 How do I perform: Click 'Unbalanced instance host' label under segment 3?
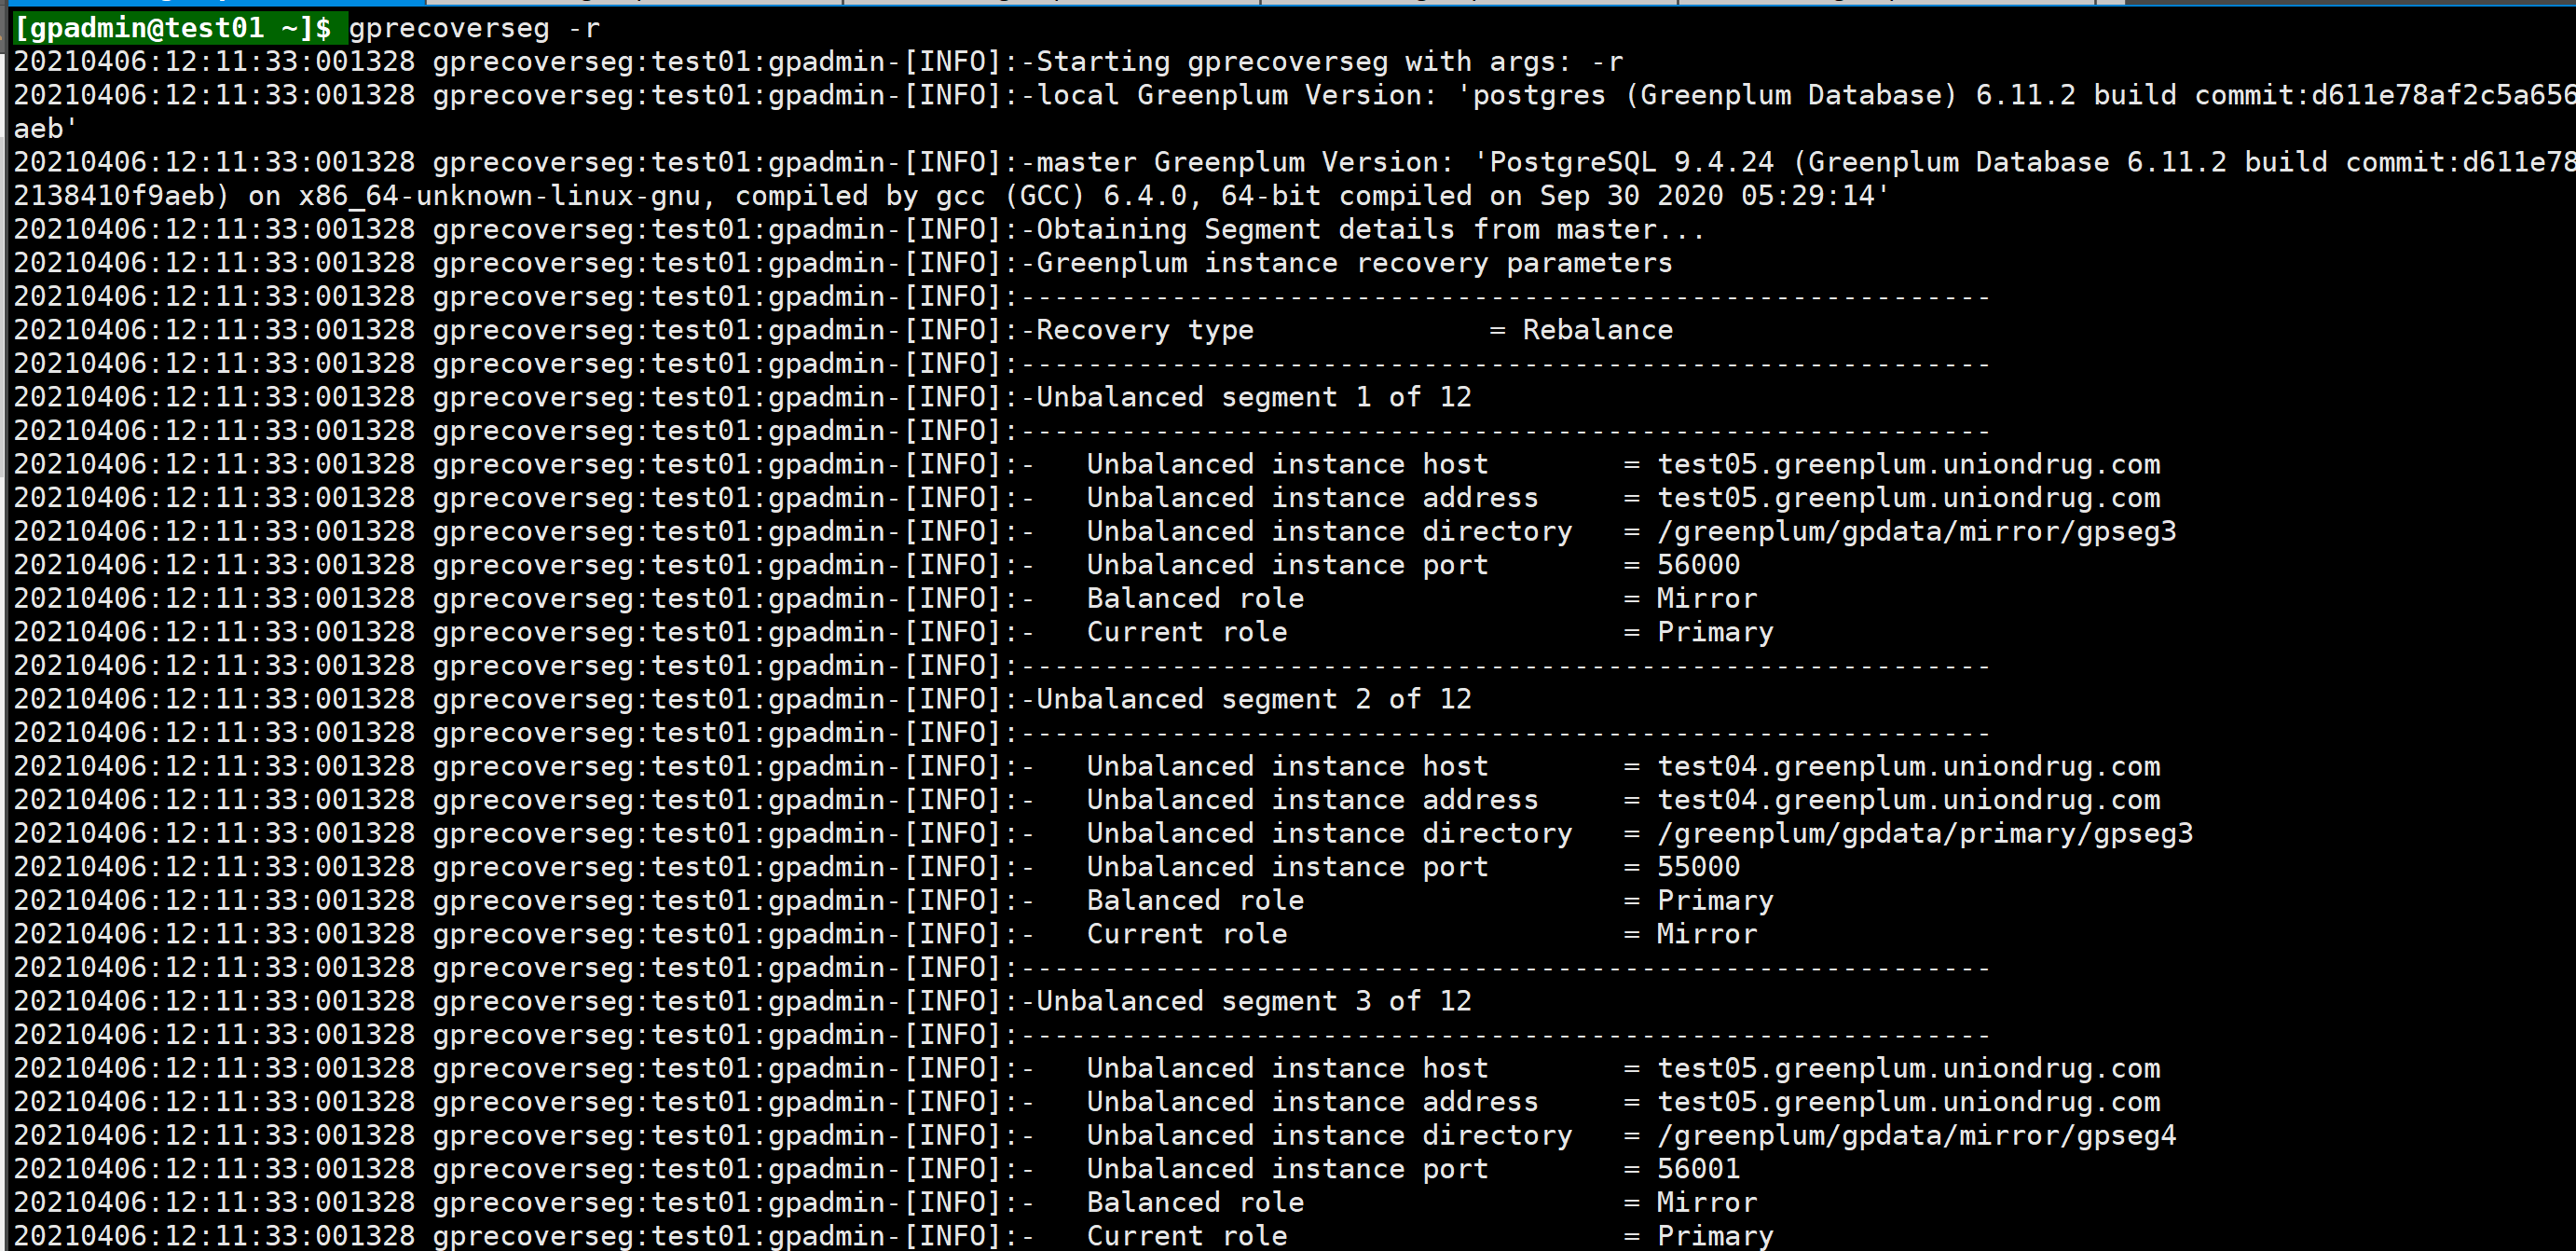coord(1288,1068)
